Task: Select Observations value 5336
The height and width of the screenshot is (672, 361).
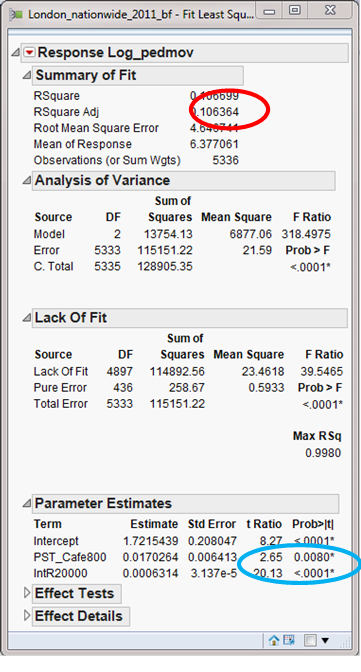Action: (226, 160)
